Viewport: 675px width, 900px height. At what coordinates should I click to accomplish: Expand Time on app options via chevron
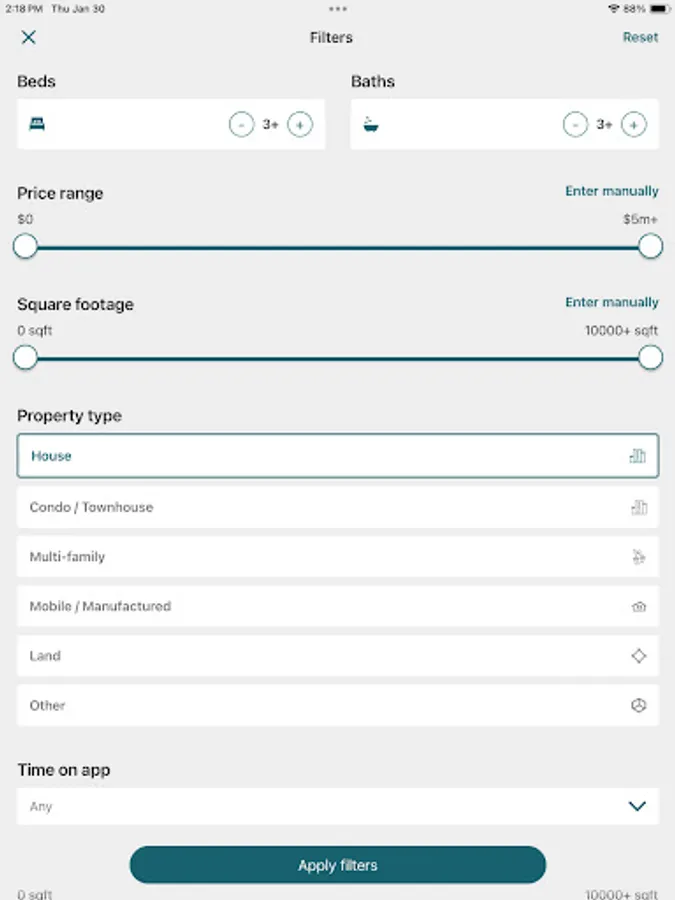637,806
